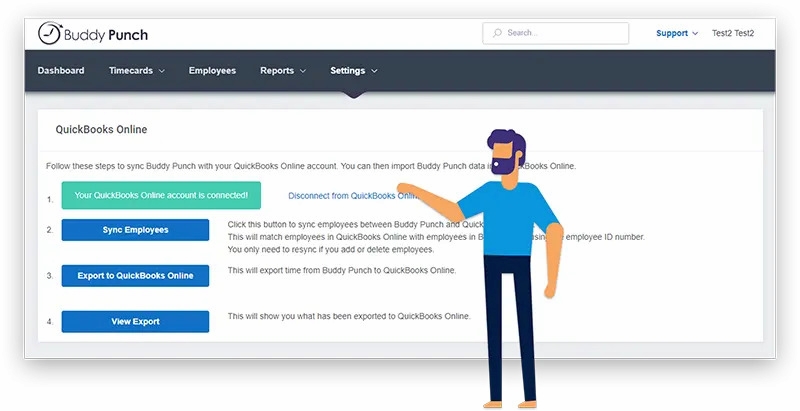This screenshot has width=800, height=411.
Task: Open the Reports menu
Action: tap(283, 71)
